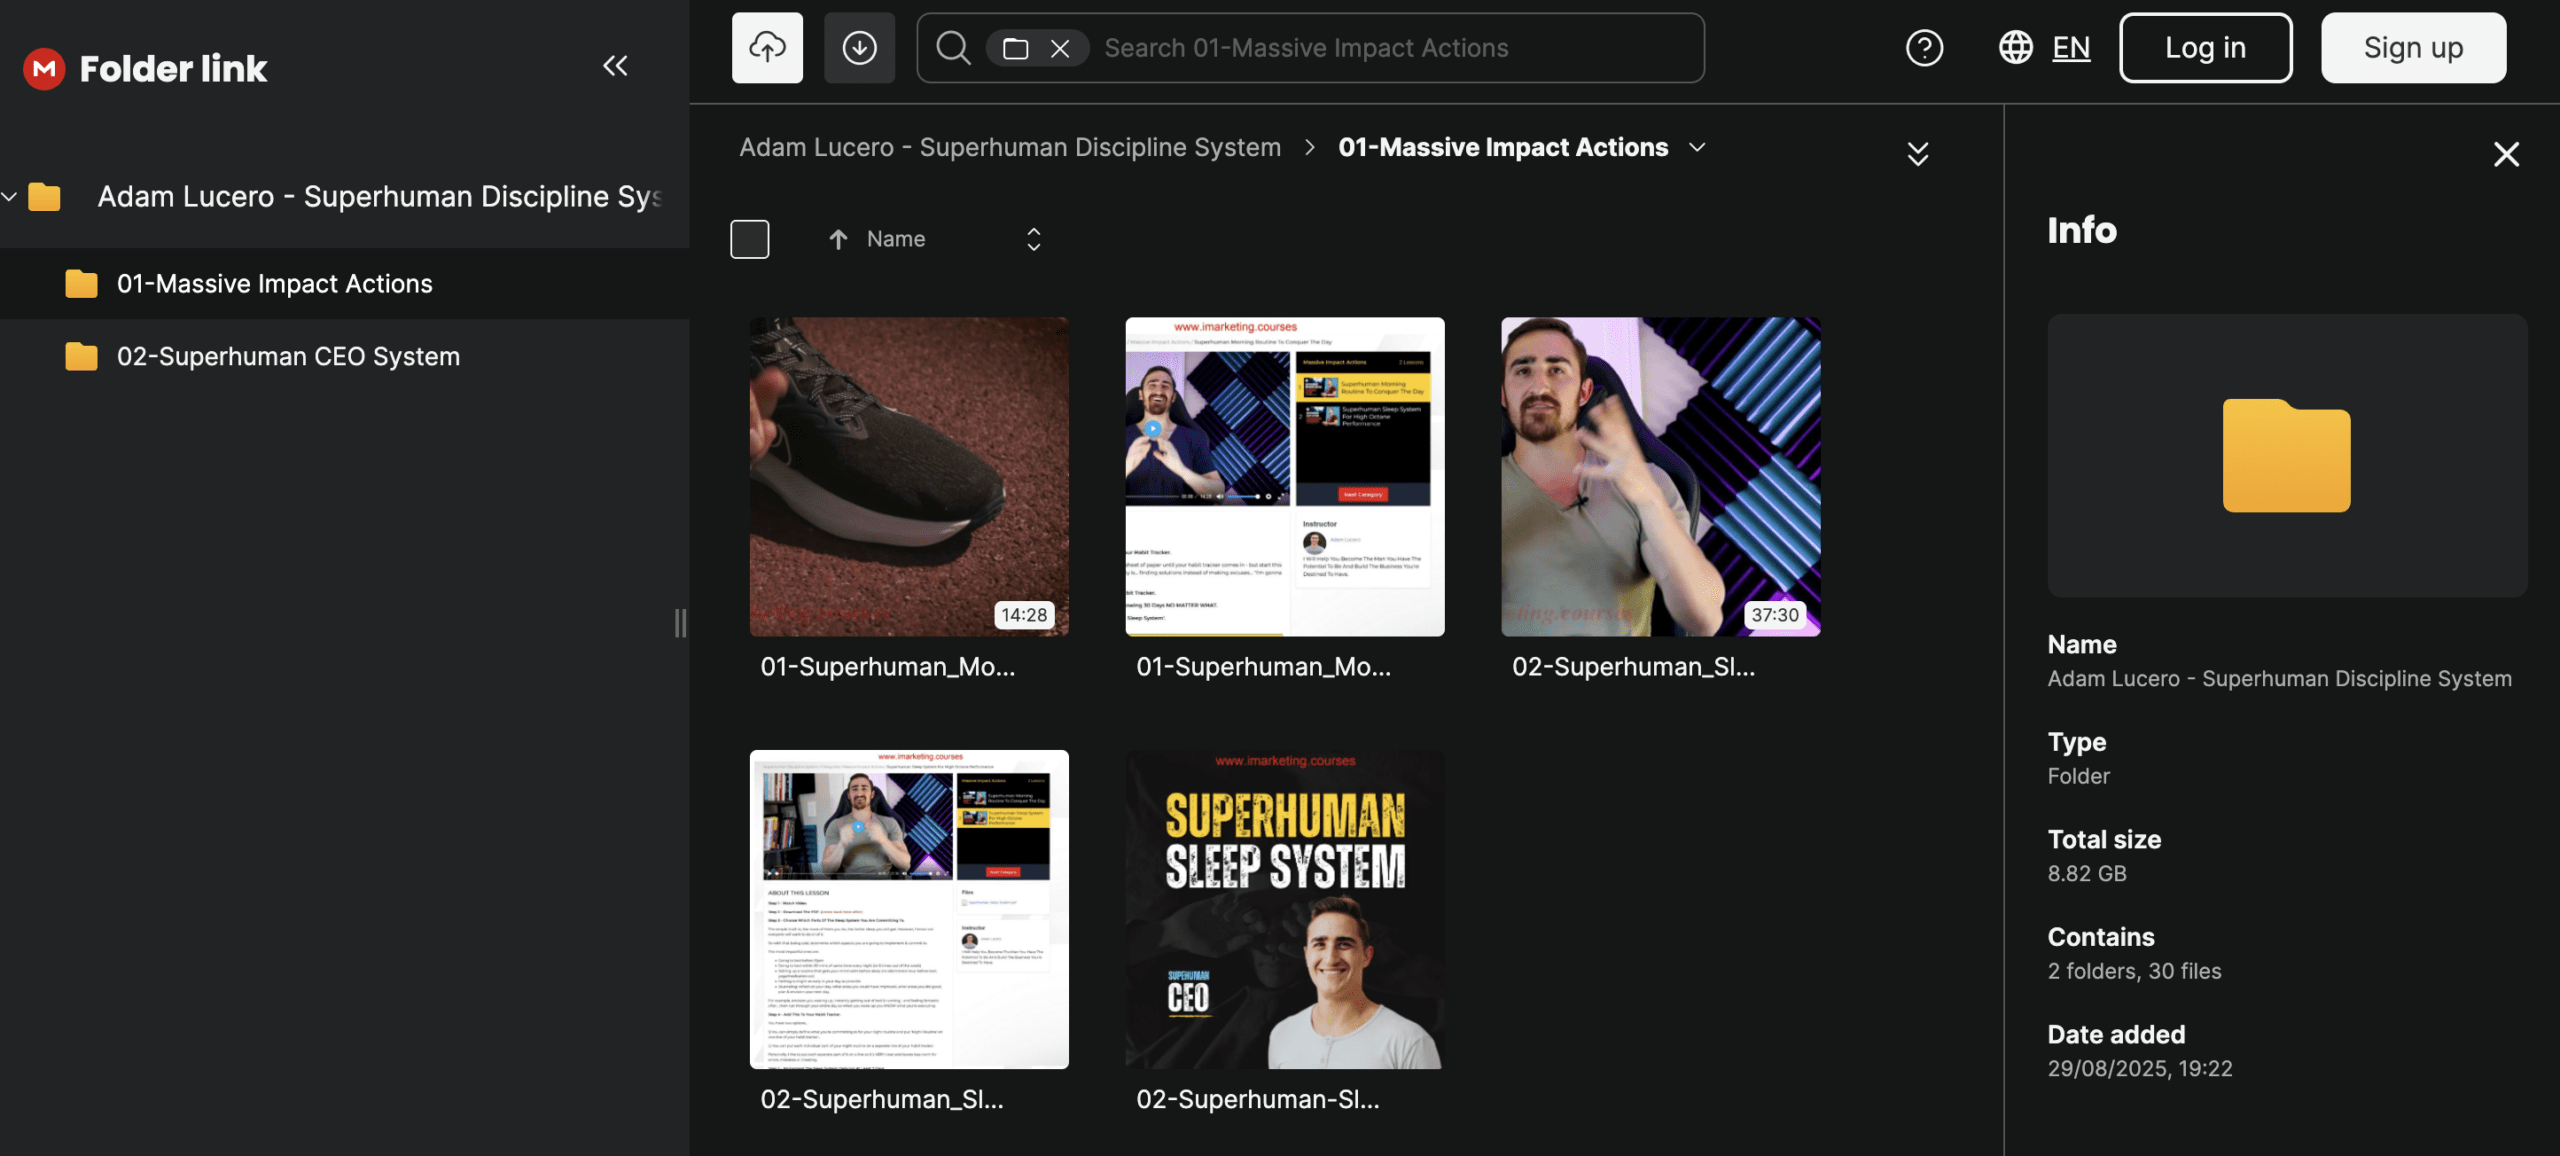Go to Adam Lucero breadcrumb folder

coord(1010,147)
